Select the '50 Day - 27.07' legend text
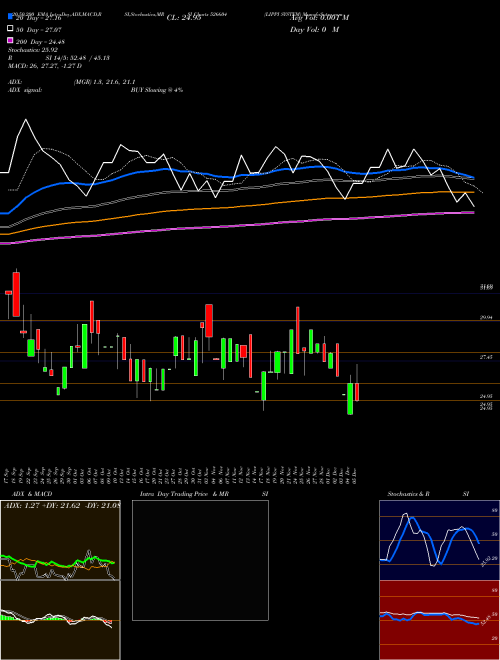This screenshot has height=660, width=500. pyautogui.click(x=39, y=30)
